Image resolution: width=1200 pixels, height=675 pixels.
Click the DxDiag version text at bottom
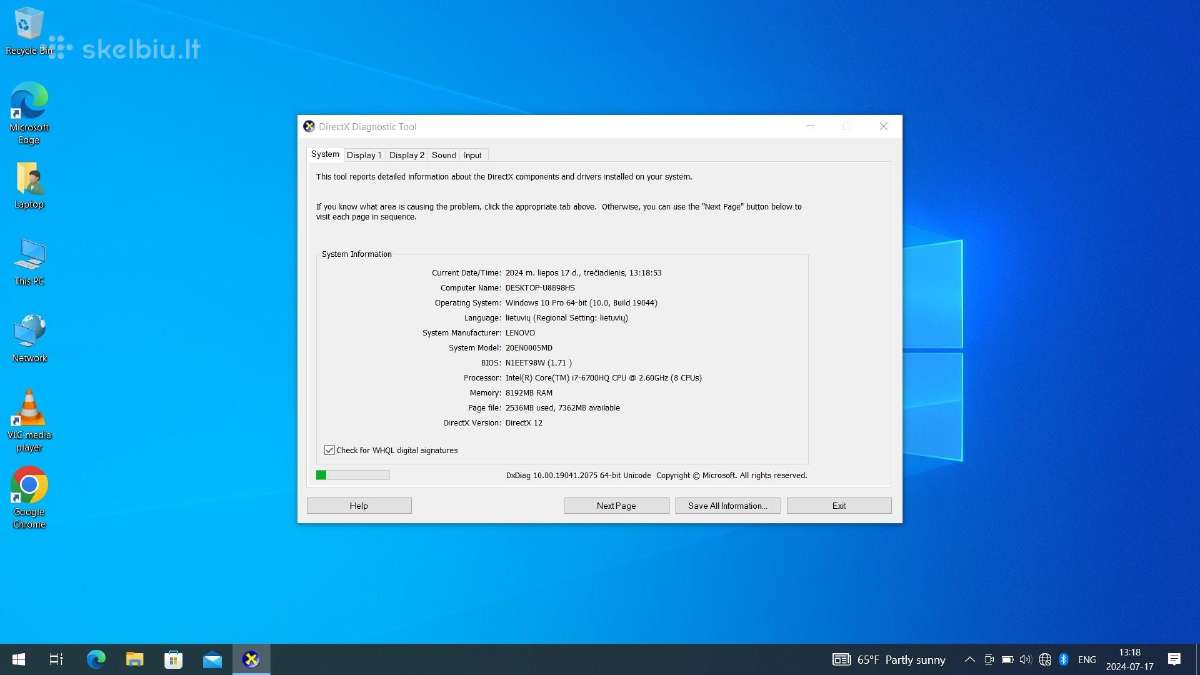point(579,475)
